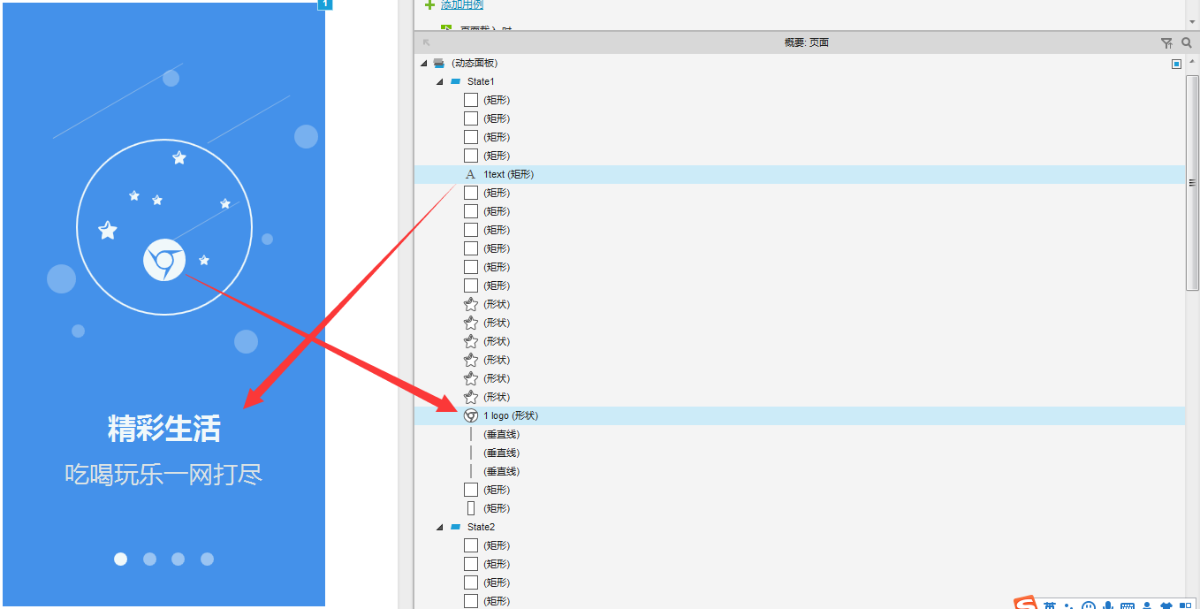This screenshot has height=609, width=1200.
Task: Select the 精彩生活 heading on the canvas
Action: (164, 429)
